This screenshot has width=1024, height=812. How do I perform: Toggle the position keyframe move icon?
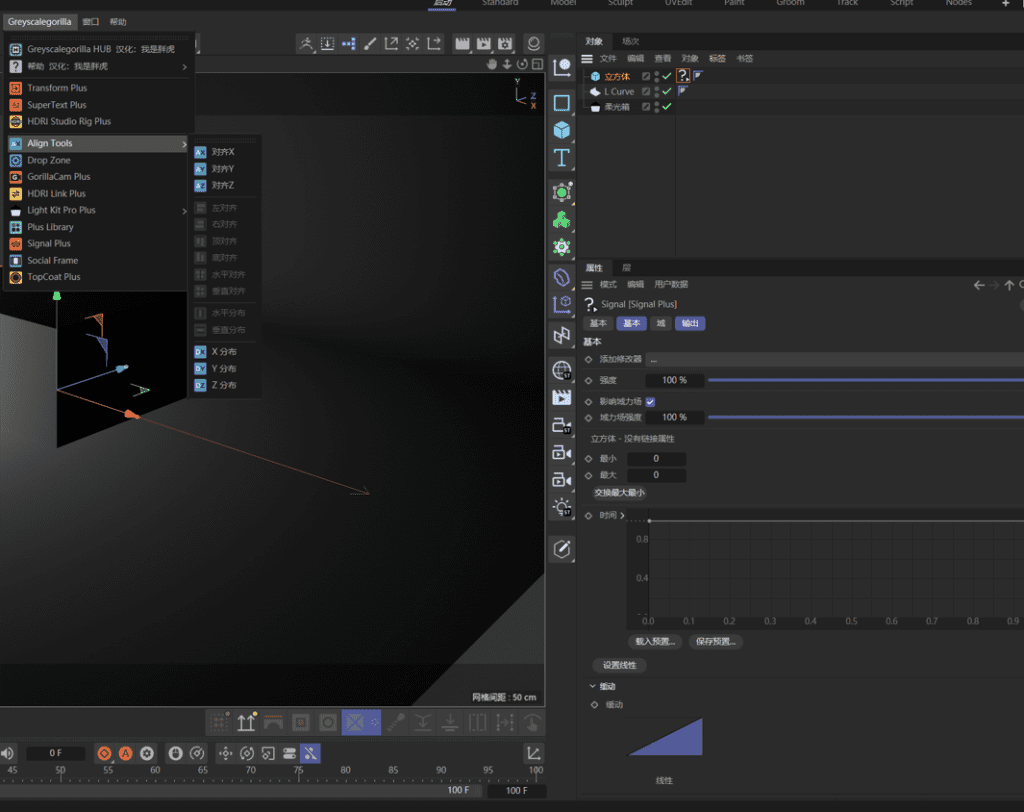click(x=225, y=753)
